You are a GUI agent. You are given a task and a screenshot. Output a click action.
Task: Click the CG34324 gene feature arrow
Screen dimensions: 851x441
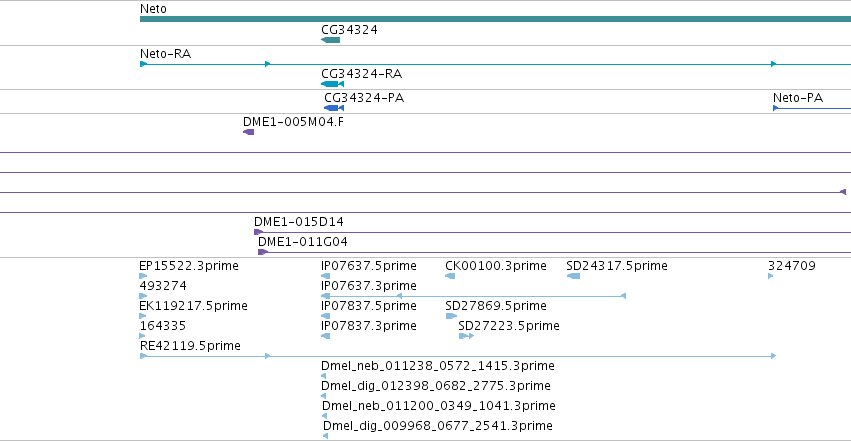[331, 40]
